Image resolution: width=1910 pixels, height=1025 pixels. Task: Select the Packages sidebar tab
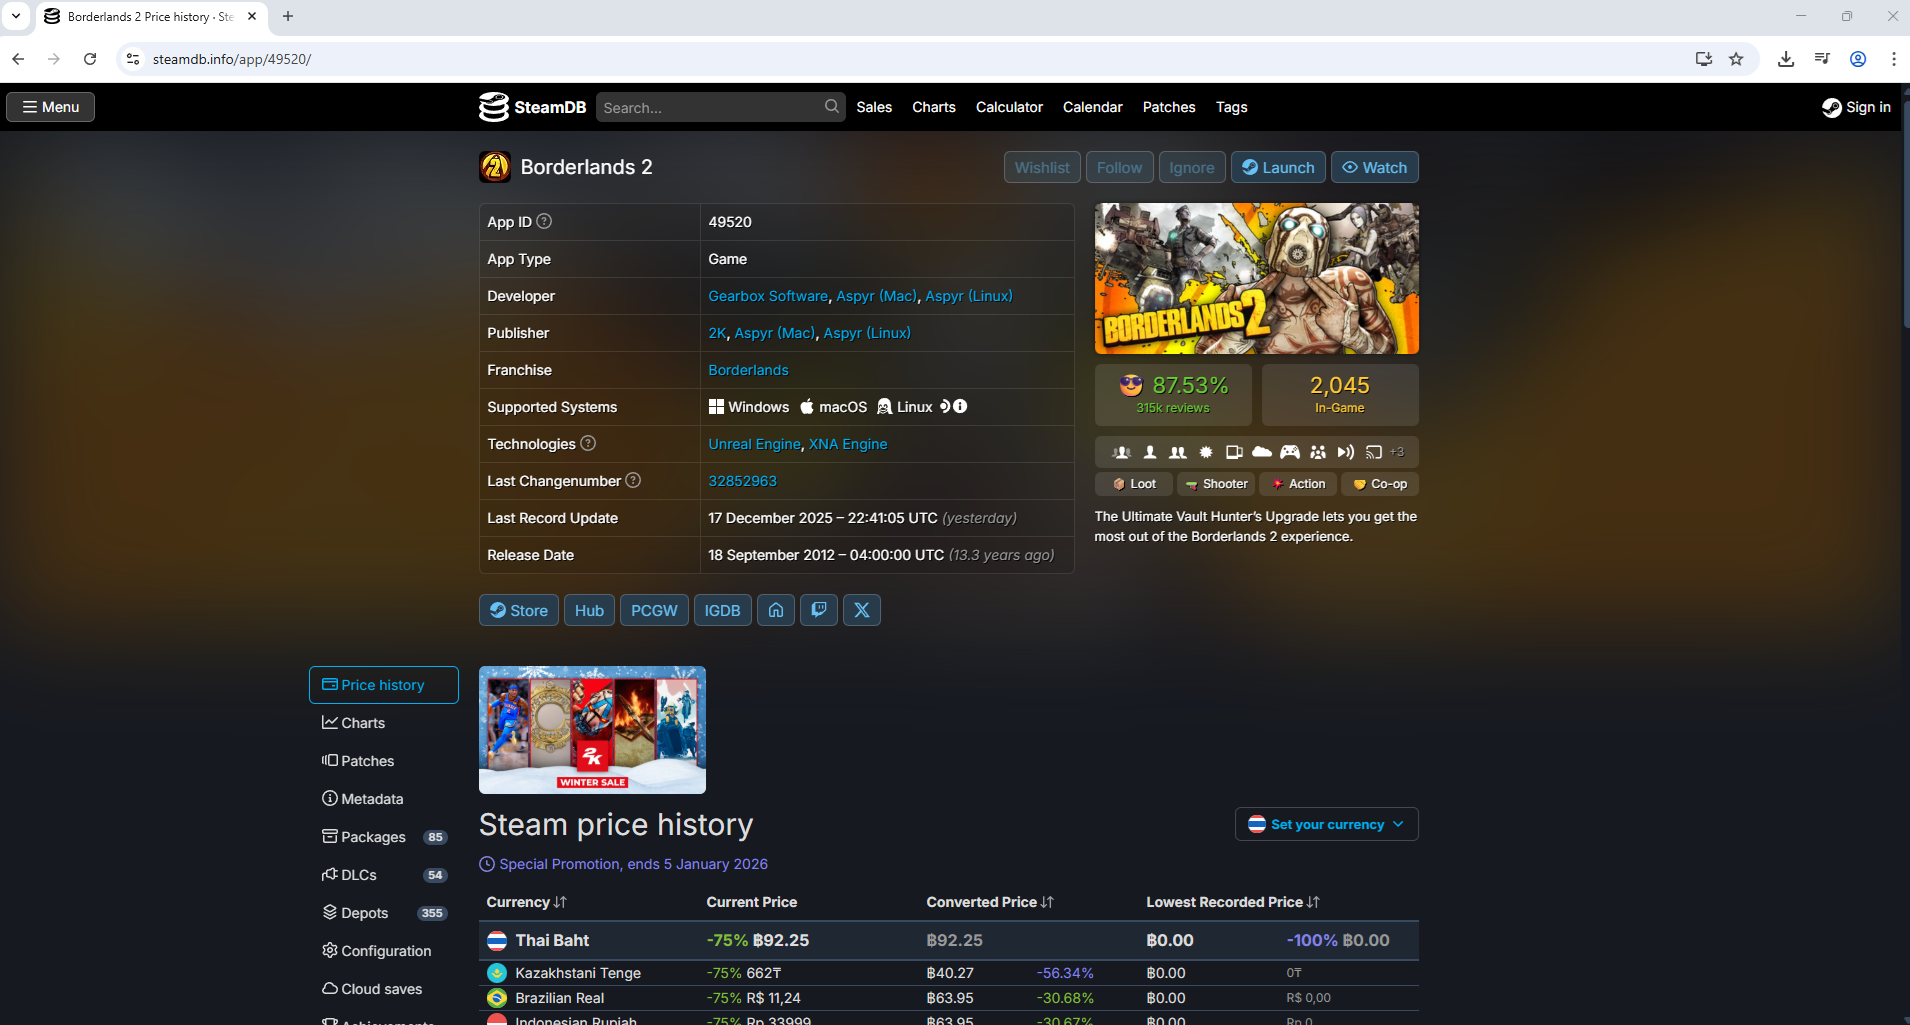[x=384, y=837]
